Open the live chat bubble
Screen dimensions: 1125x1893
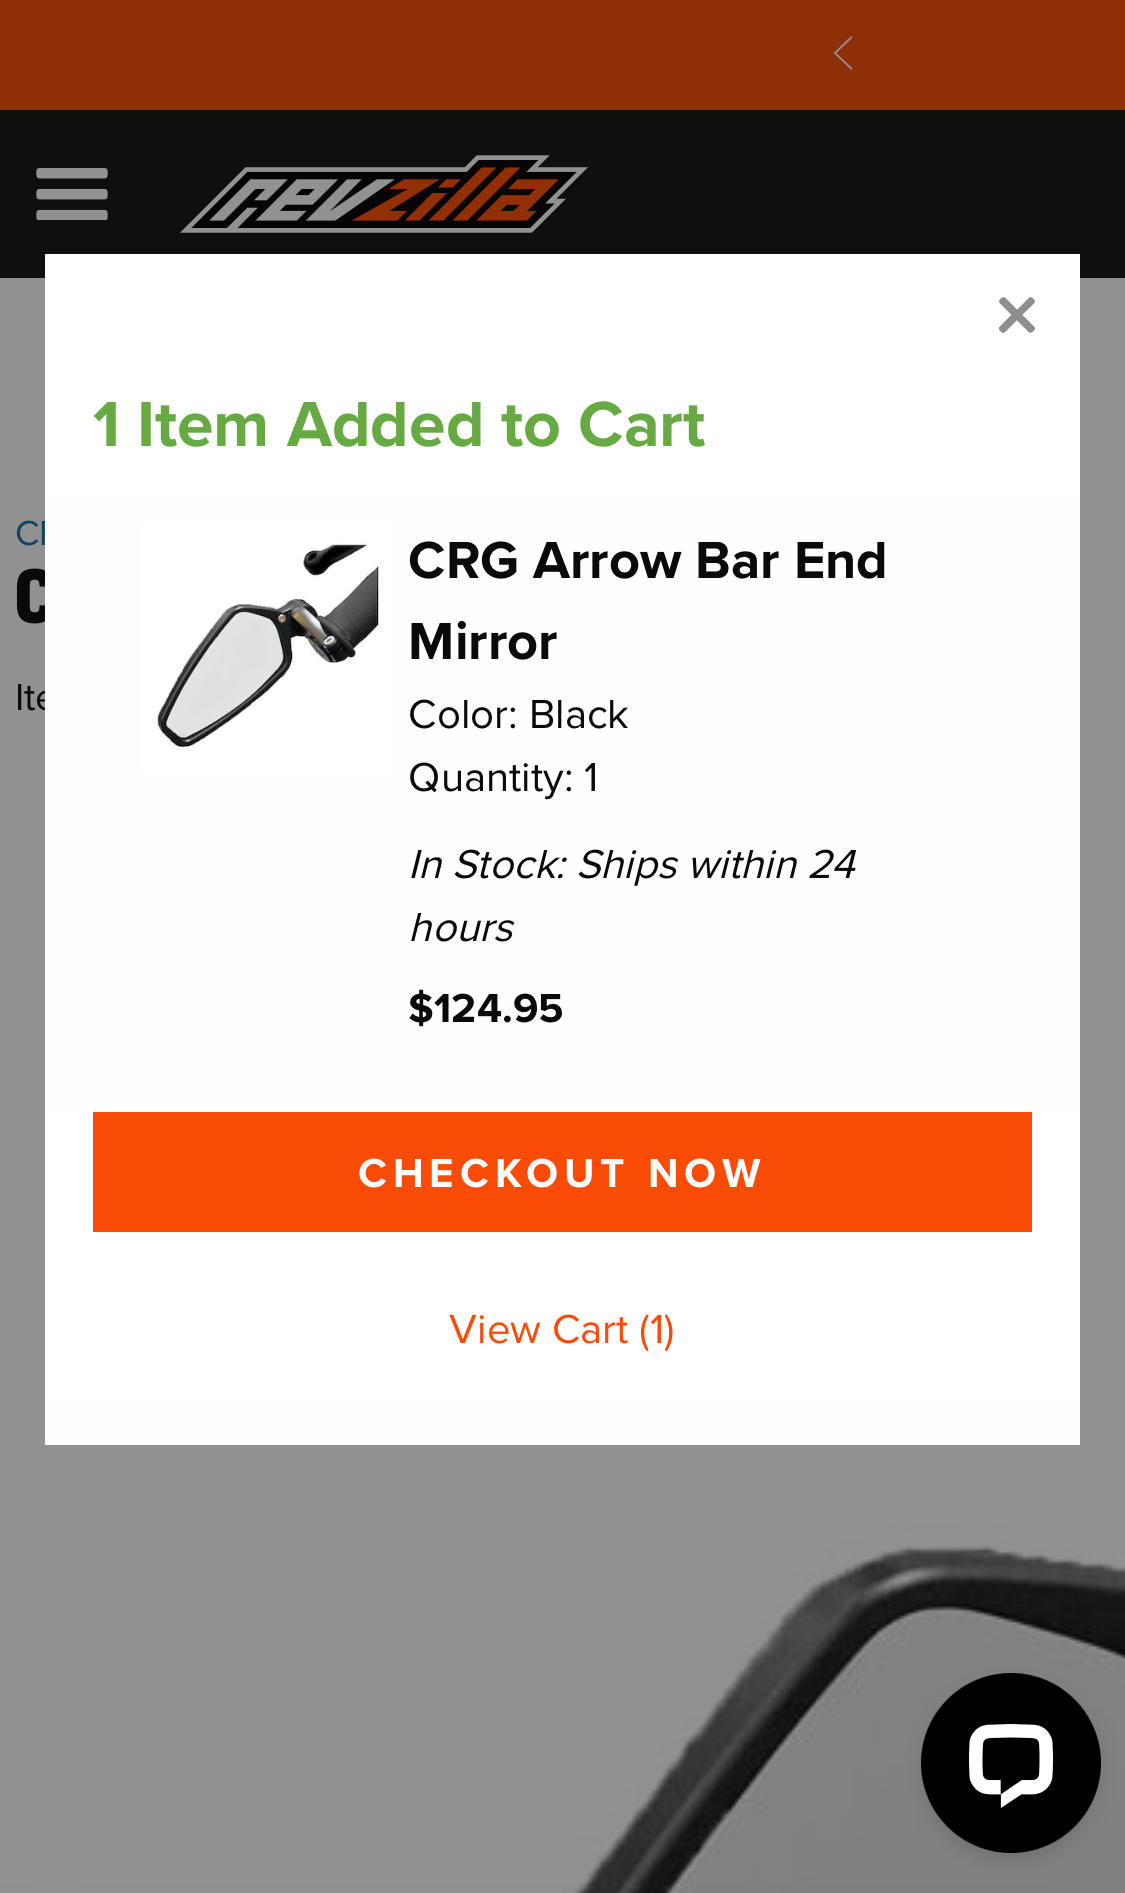(x=1010, y=1762)
